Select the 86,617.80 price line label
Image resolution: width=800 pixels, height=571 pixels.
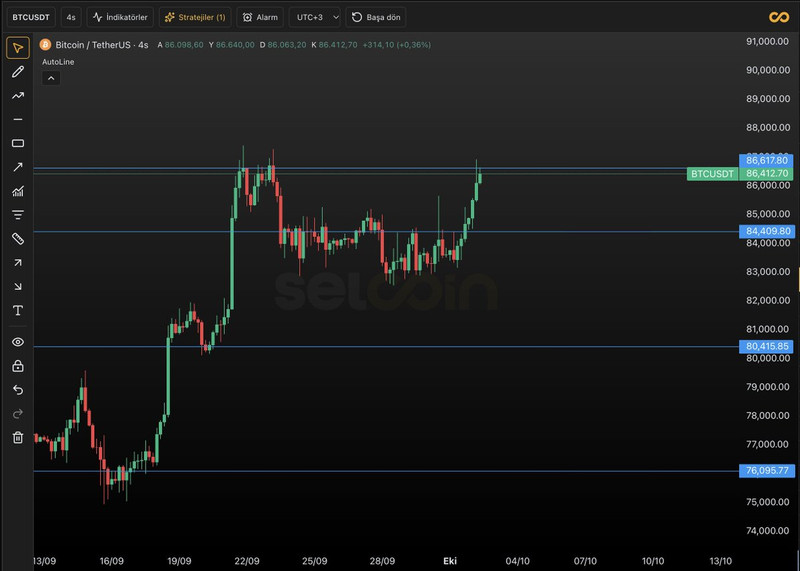coord(767,160)
